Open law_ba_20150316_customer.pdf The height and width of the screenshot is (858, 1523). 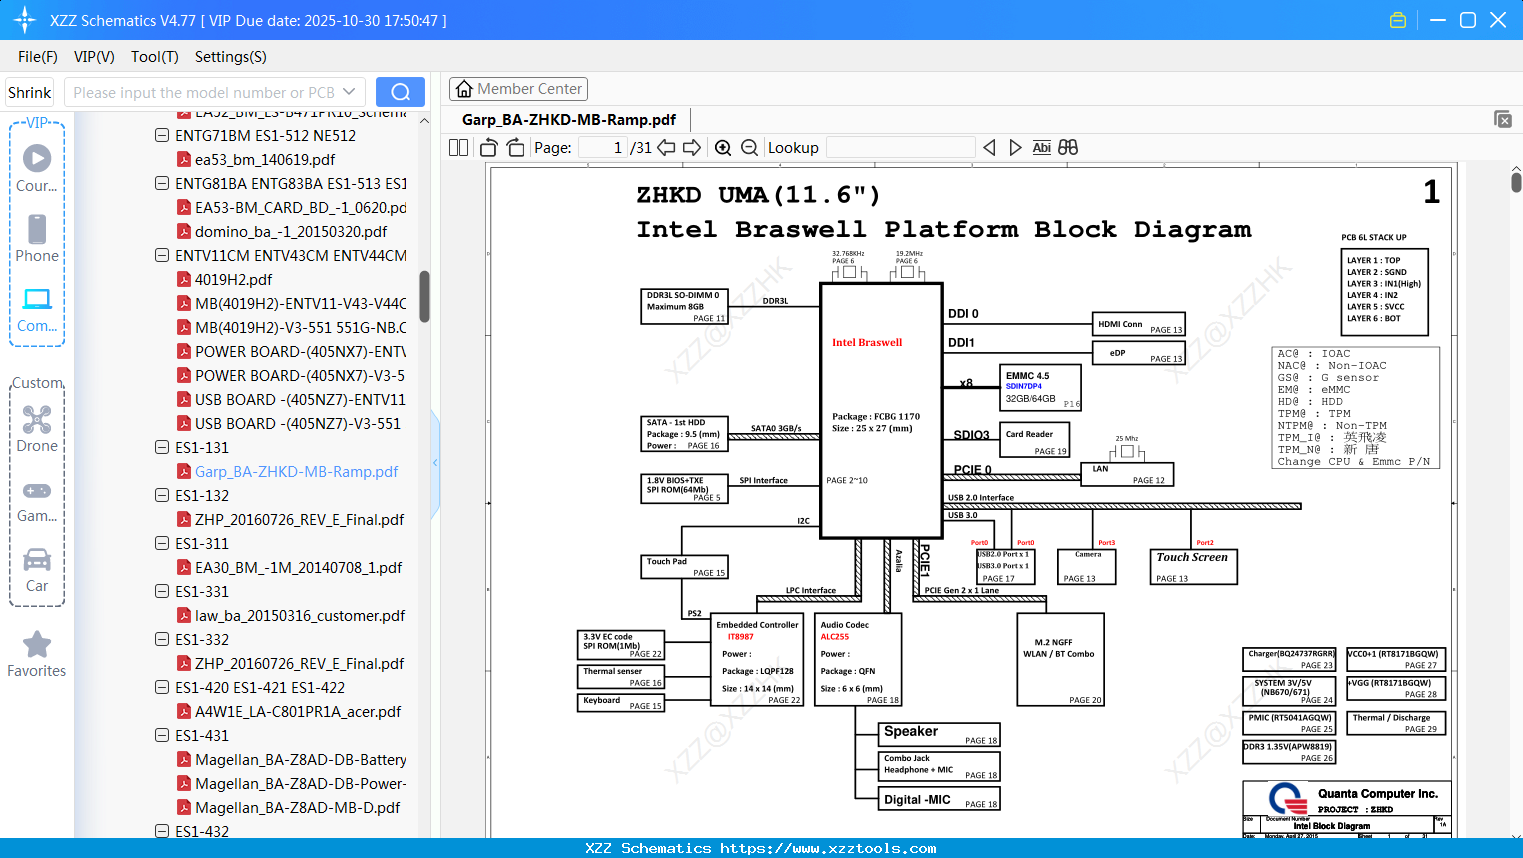pos(300,615)
